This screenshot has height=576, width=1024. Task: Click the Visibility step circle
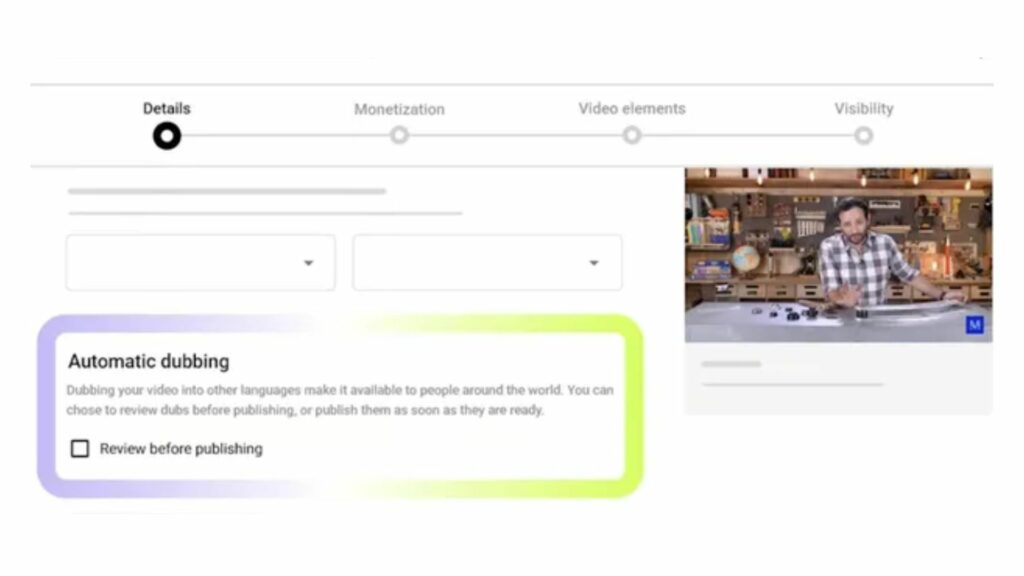point(863,134)
